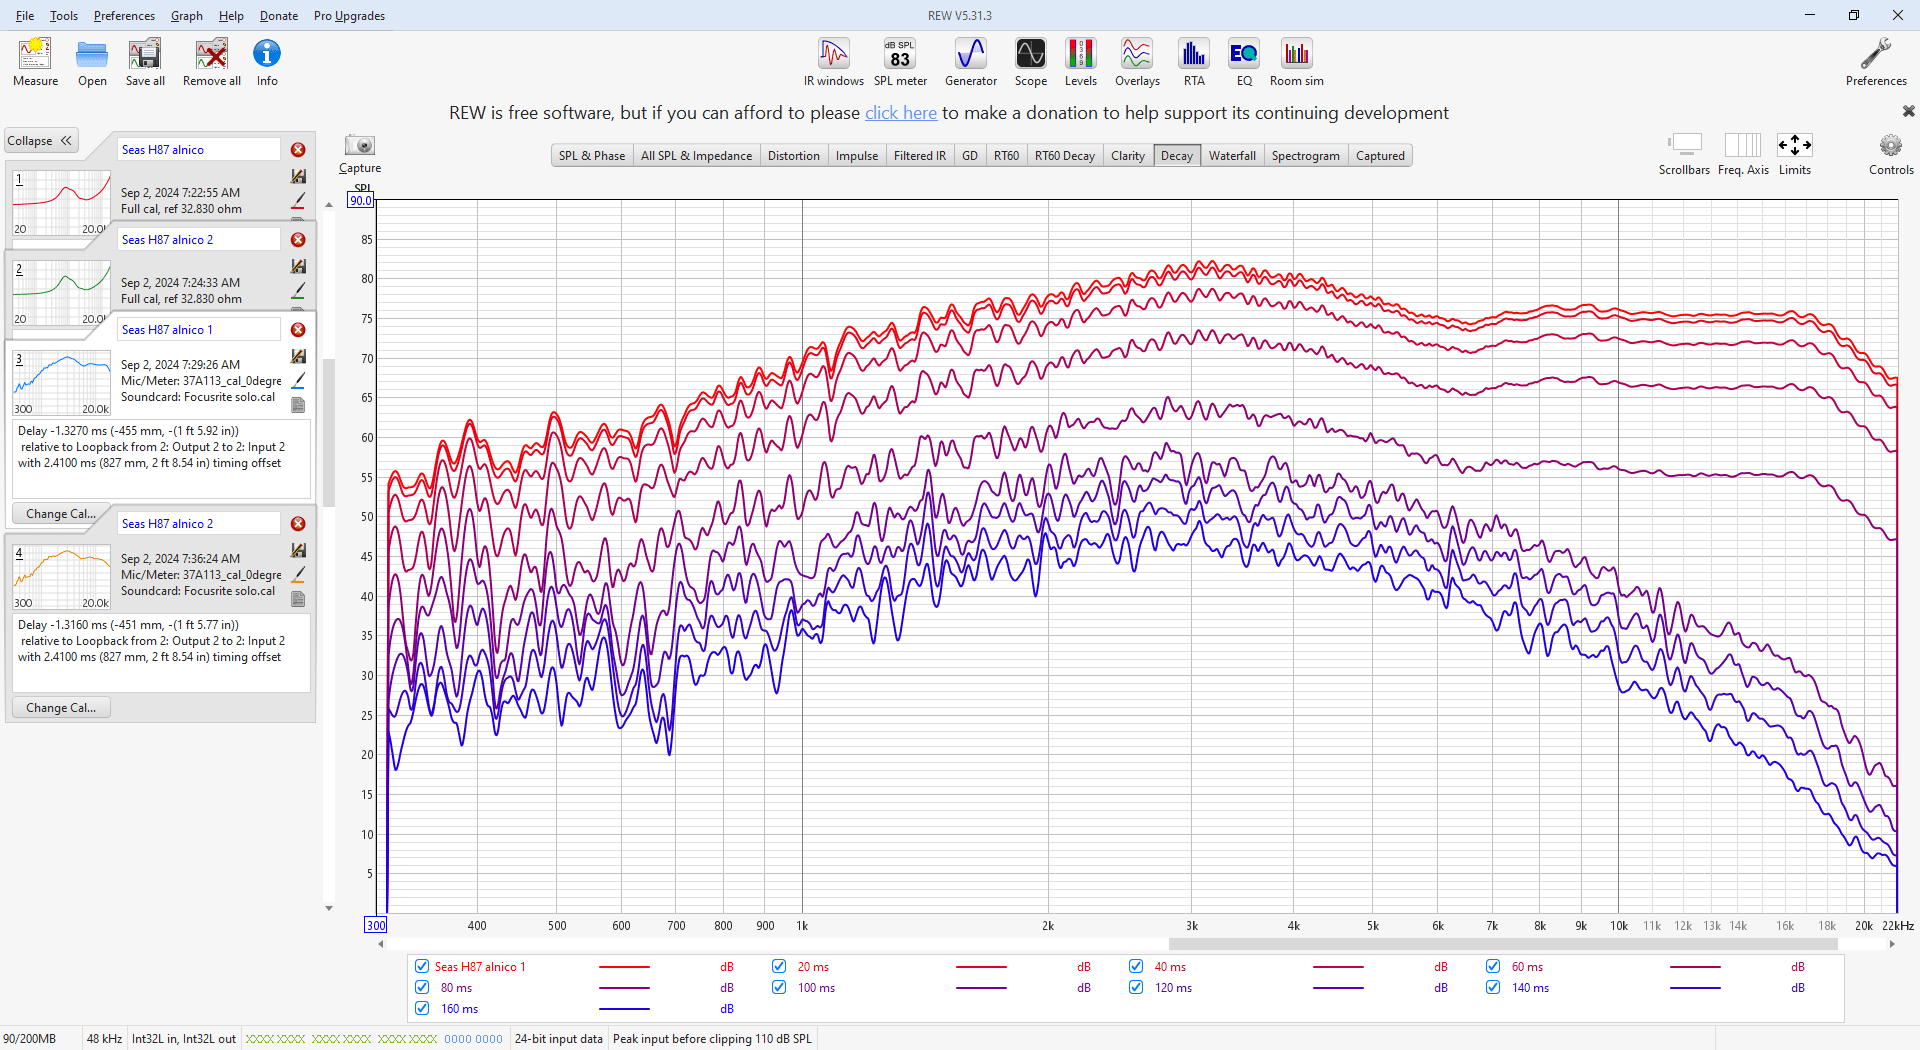Screen dimensions: 1920x1050
Task: Toggle graph Scrollbars
Action: tap(1685, 154)
